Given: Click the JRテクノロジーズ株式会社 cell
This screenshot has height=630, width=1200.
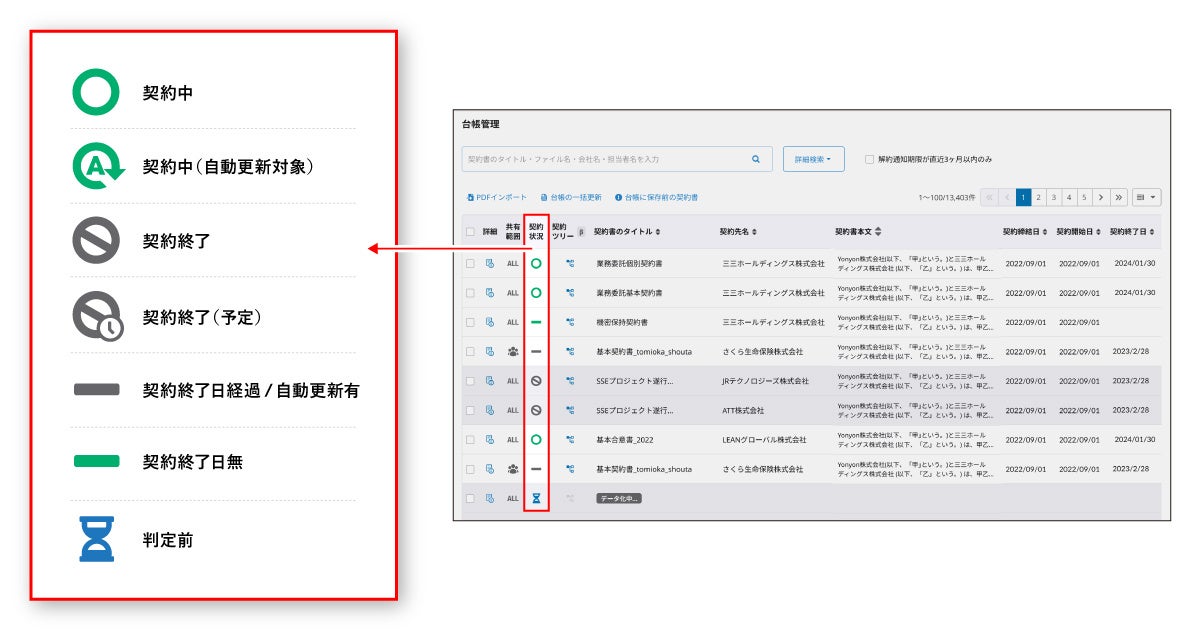Looking at the screenshot, I should tap(765, 381).
